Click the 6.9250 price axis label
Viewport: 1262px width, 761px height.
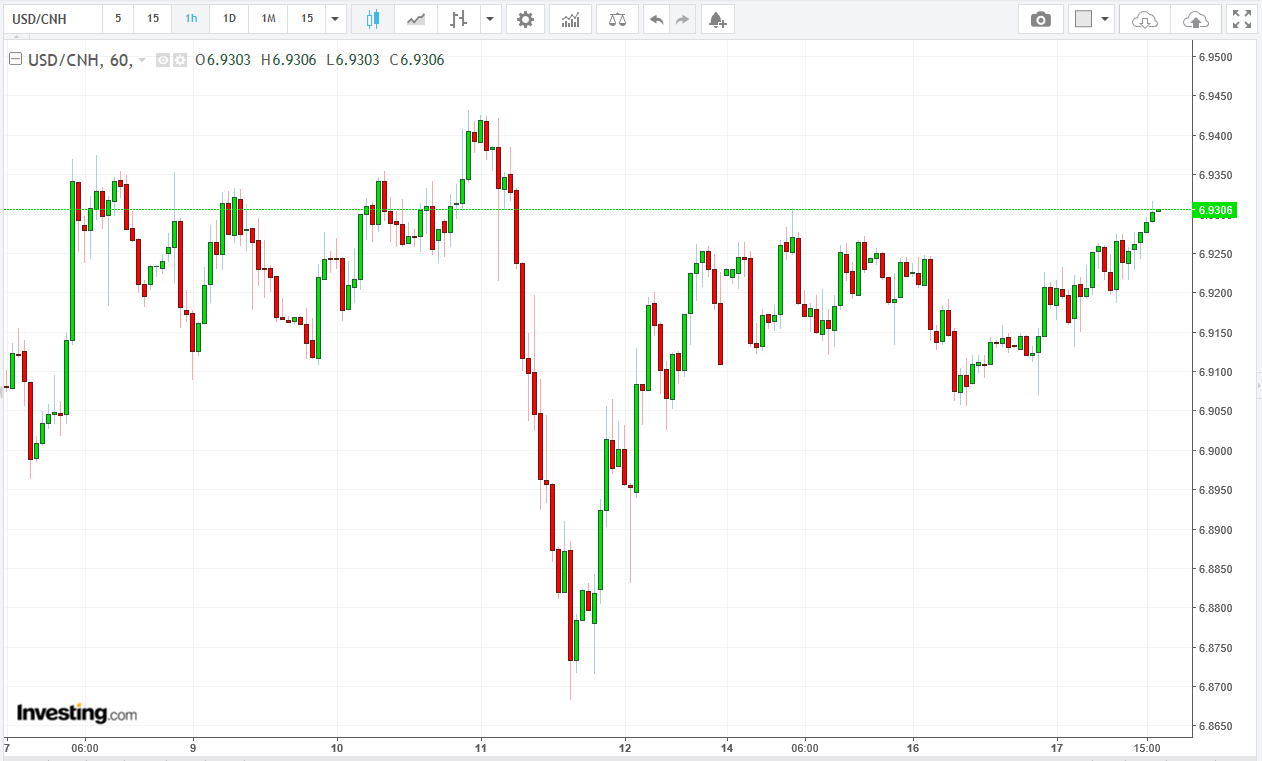coord(1216,254)
